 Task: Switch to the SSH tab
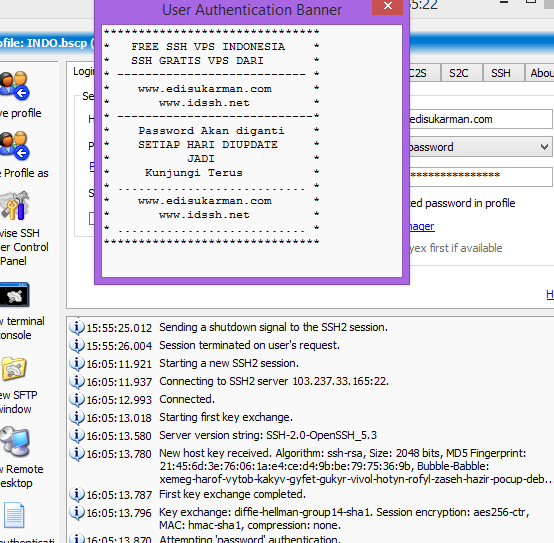click(x=501, y=73)
